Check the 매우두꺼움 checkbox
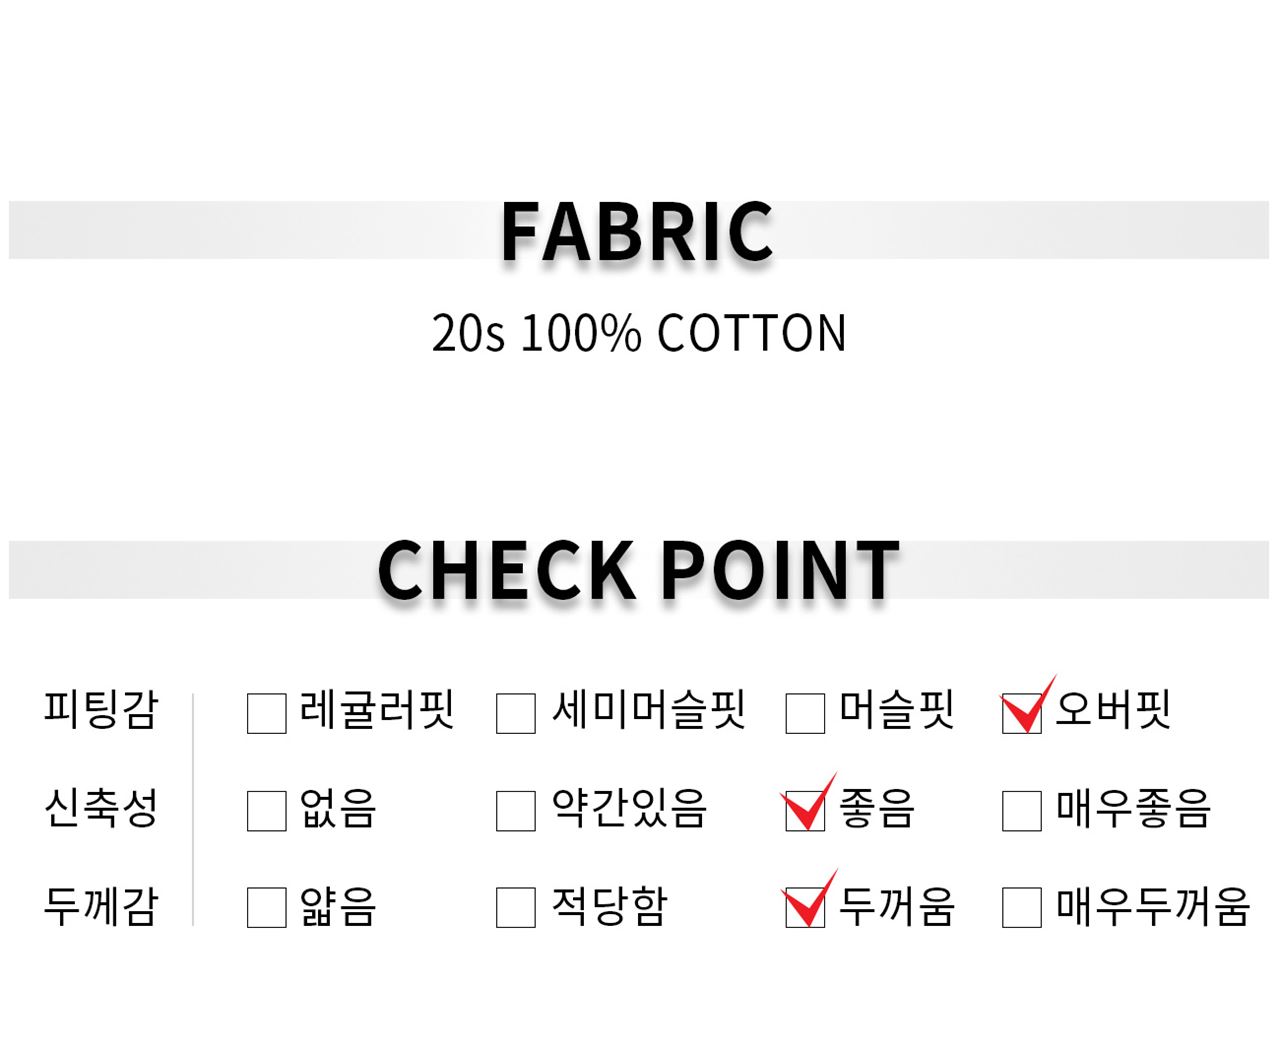Image resolution: width=1280 pixels, height=1052 pixels. 1021,908
